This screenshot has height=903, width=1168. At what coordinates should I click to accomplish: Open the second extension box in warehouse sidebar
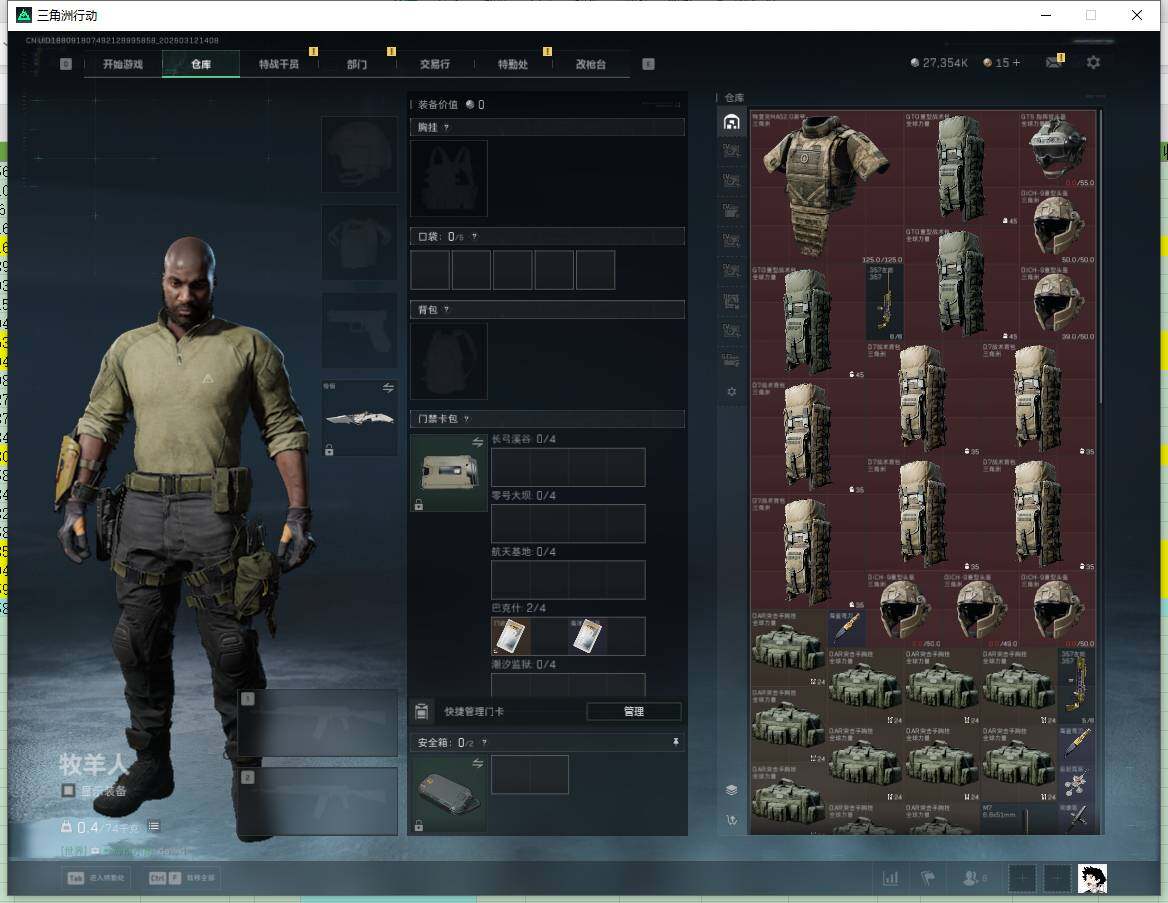coord(731,181)
